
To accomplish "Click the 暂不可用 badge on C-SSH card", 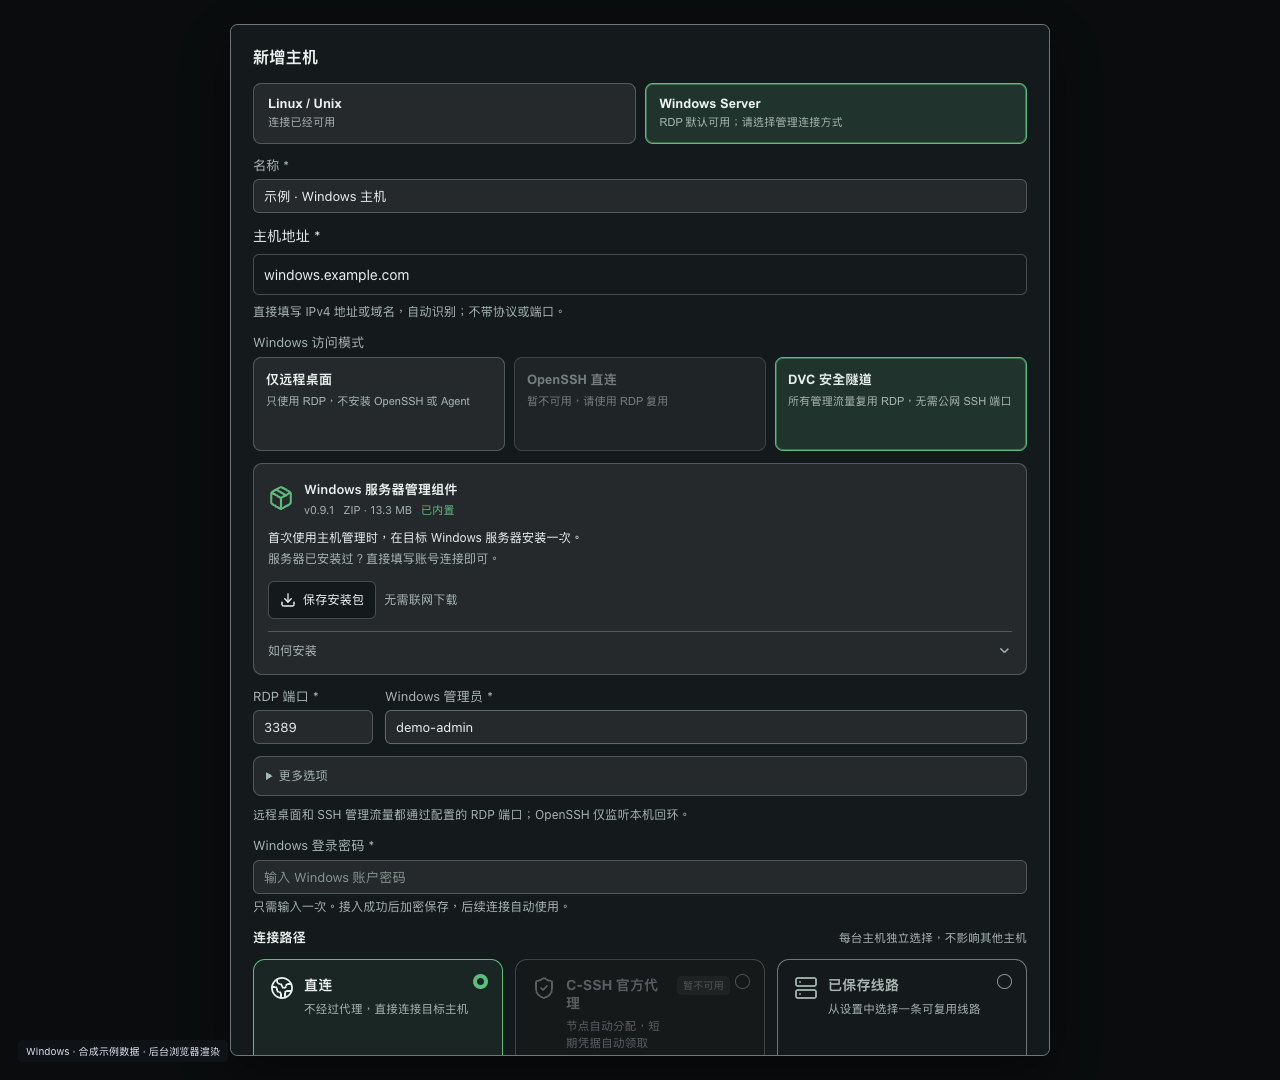I will point(703,986).
